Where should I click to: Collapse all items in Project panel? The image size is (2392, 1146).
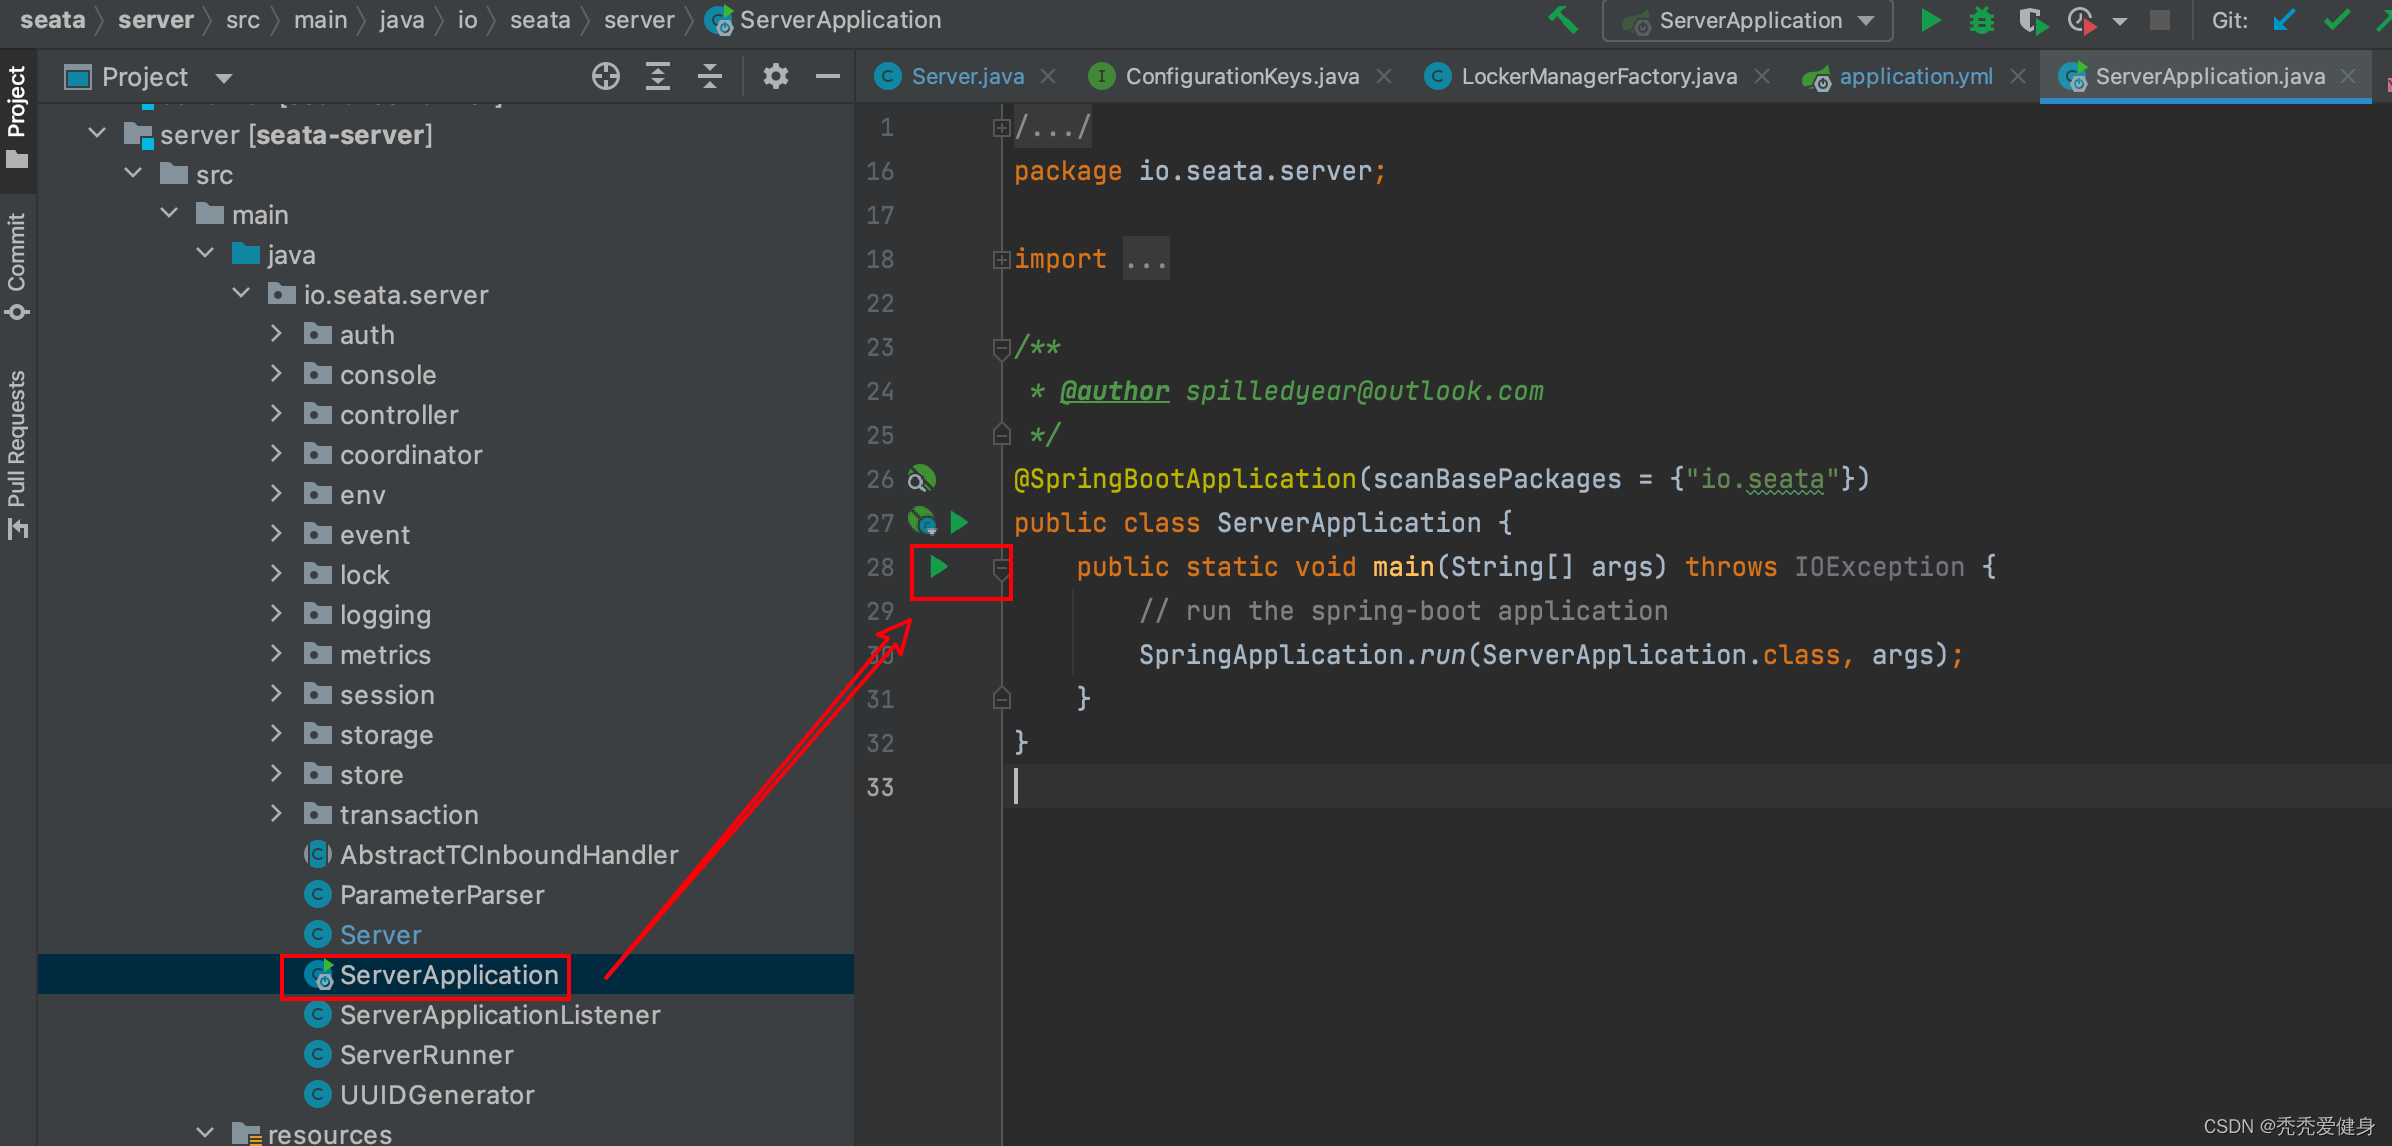pyautogui.click(x=710, y=76)
